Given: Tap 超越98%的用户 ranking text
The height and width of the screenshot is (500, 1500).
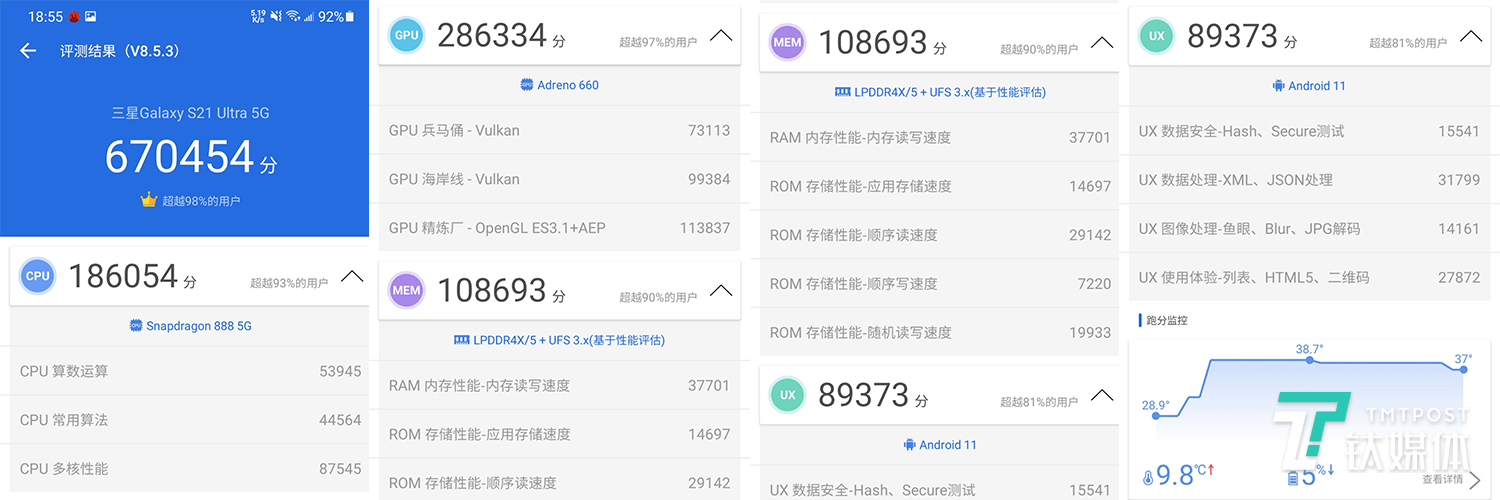Looking at the screenshot, I should click(x=200, y=201).
